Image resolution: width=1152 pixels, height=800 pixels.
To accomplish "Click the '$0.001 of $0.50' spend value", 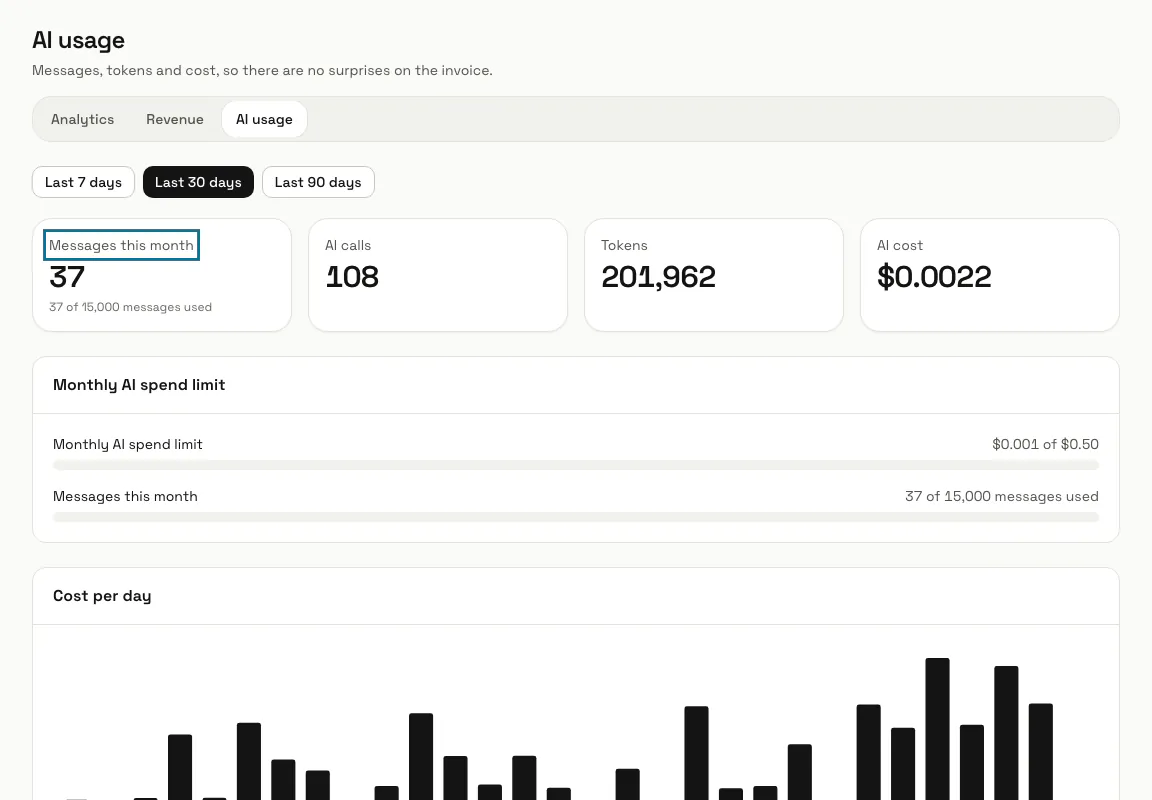I will point(1045,444).
